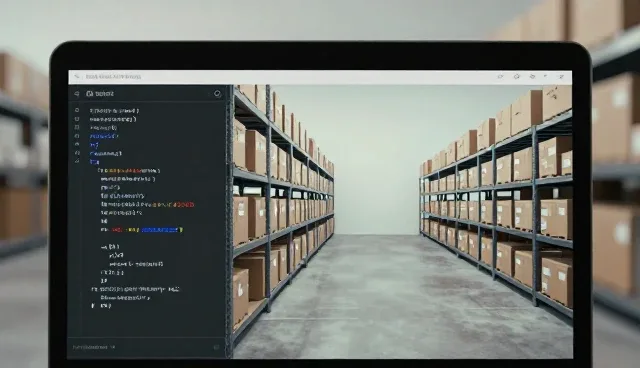Viewport: 640px width, 368px height.
Task: Click the back arrow in the top address bar
Action: [77, 76]
